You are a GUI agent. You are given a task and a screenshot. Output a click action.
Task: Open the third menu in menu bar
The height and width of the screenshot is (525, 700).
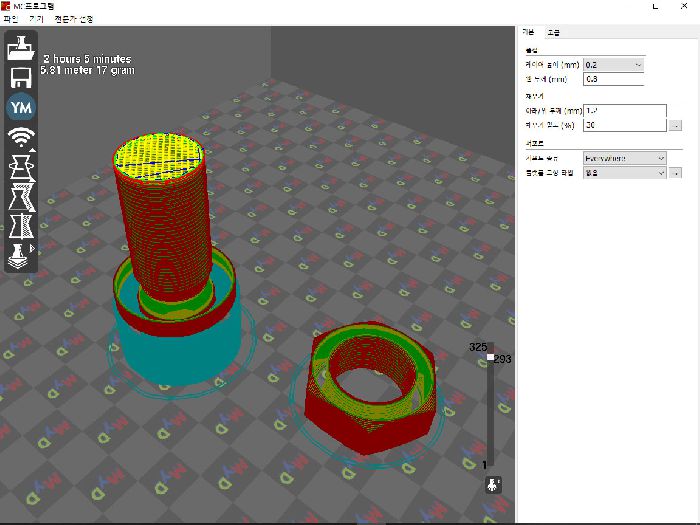[74, 19]
